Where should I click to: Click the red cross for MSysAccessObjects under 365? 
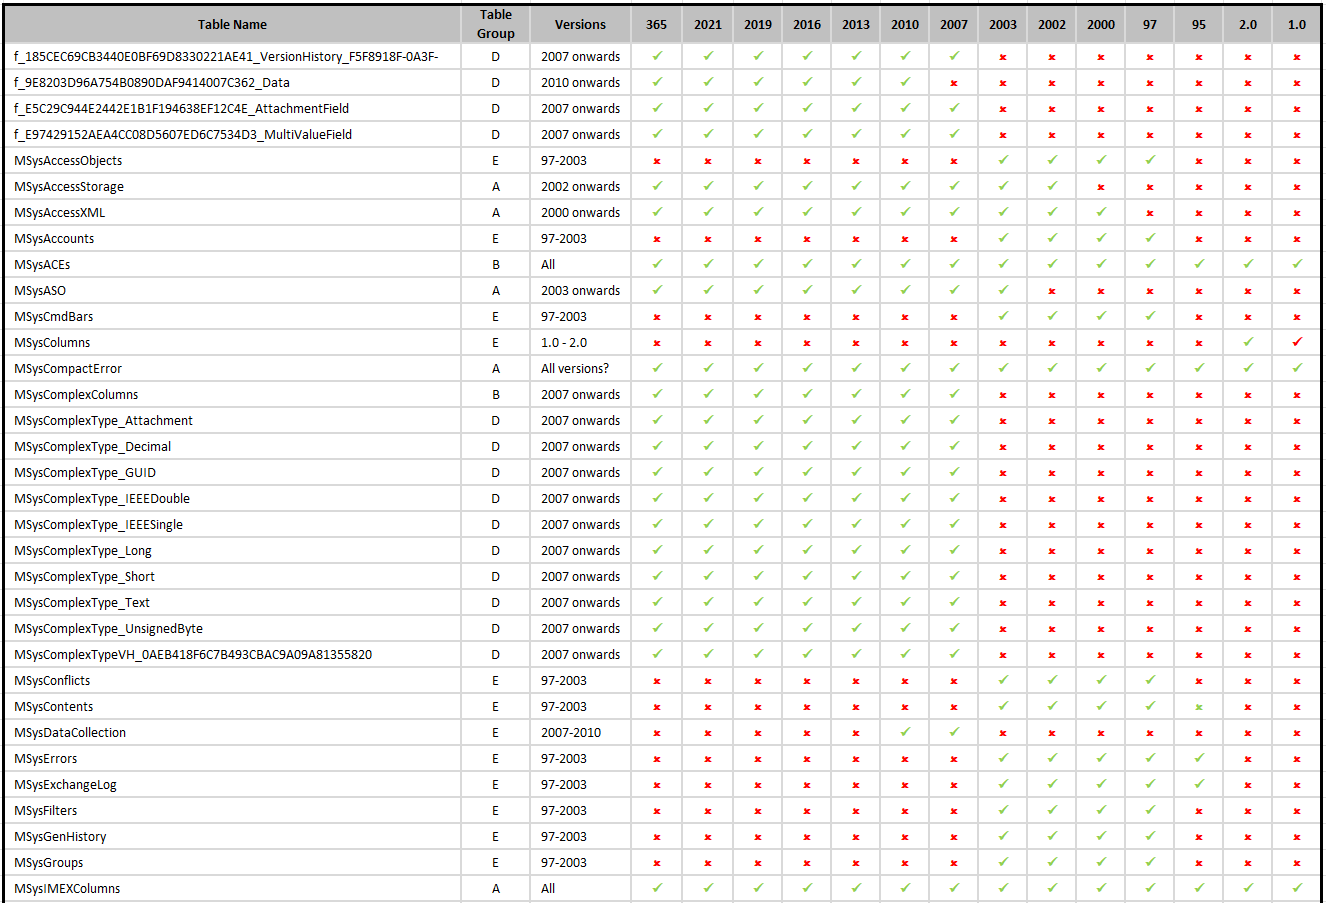click(657, 160)
